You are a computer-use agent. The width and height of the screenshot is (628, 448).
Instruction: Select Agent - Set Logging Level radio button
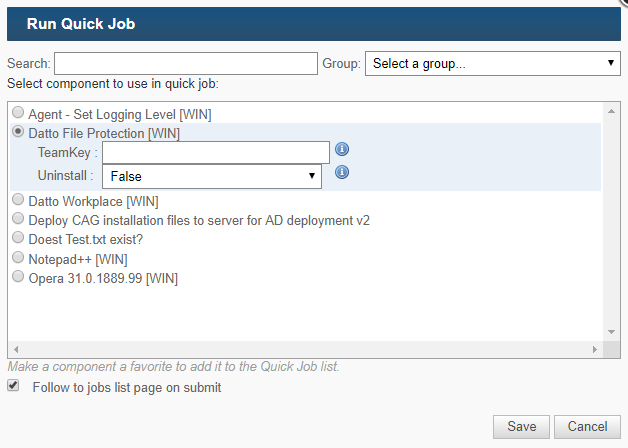point(18,113)
